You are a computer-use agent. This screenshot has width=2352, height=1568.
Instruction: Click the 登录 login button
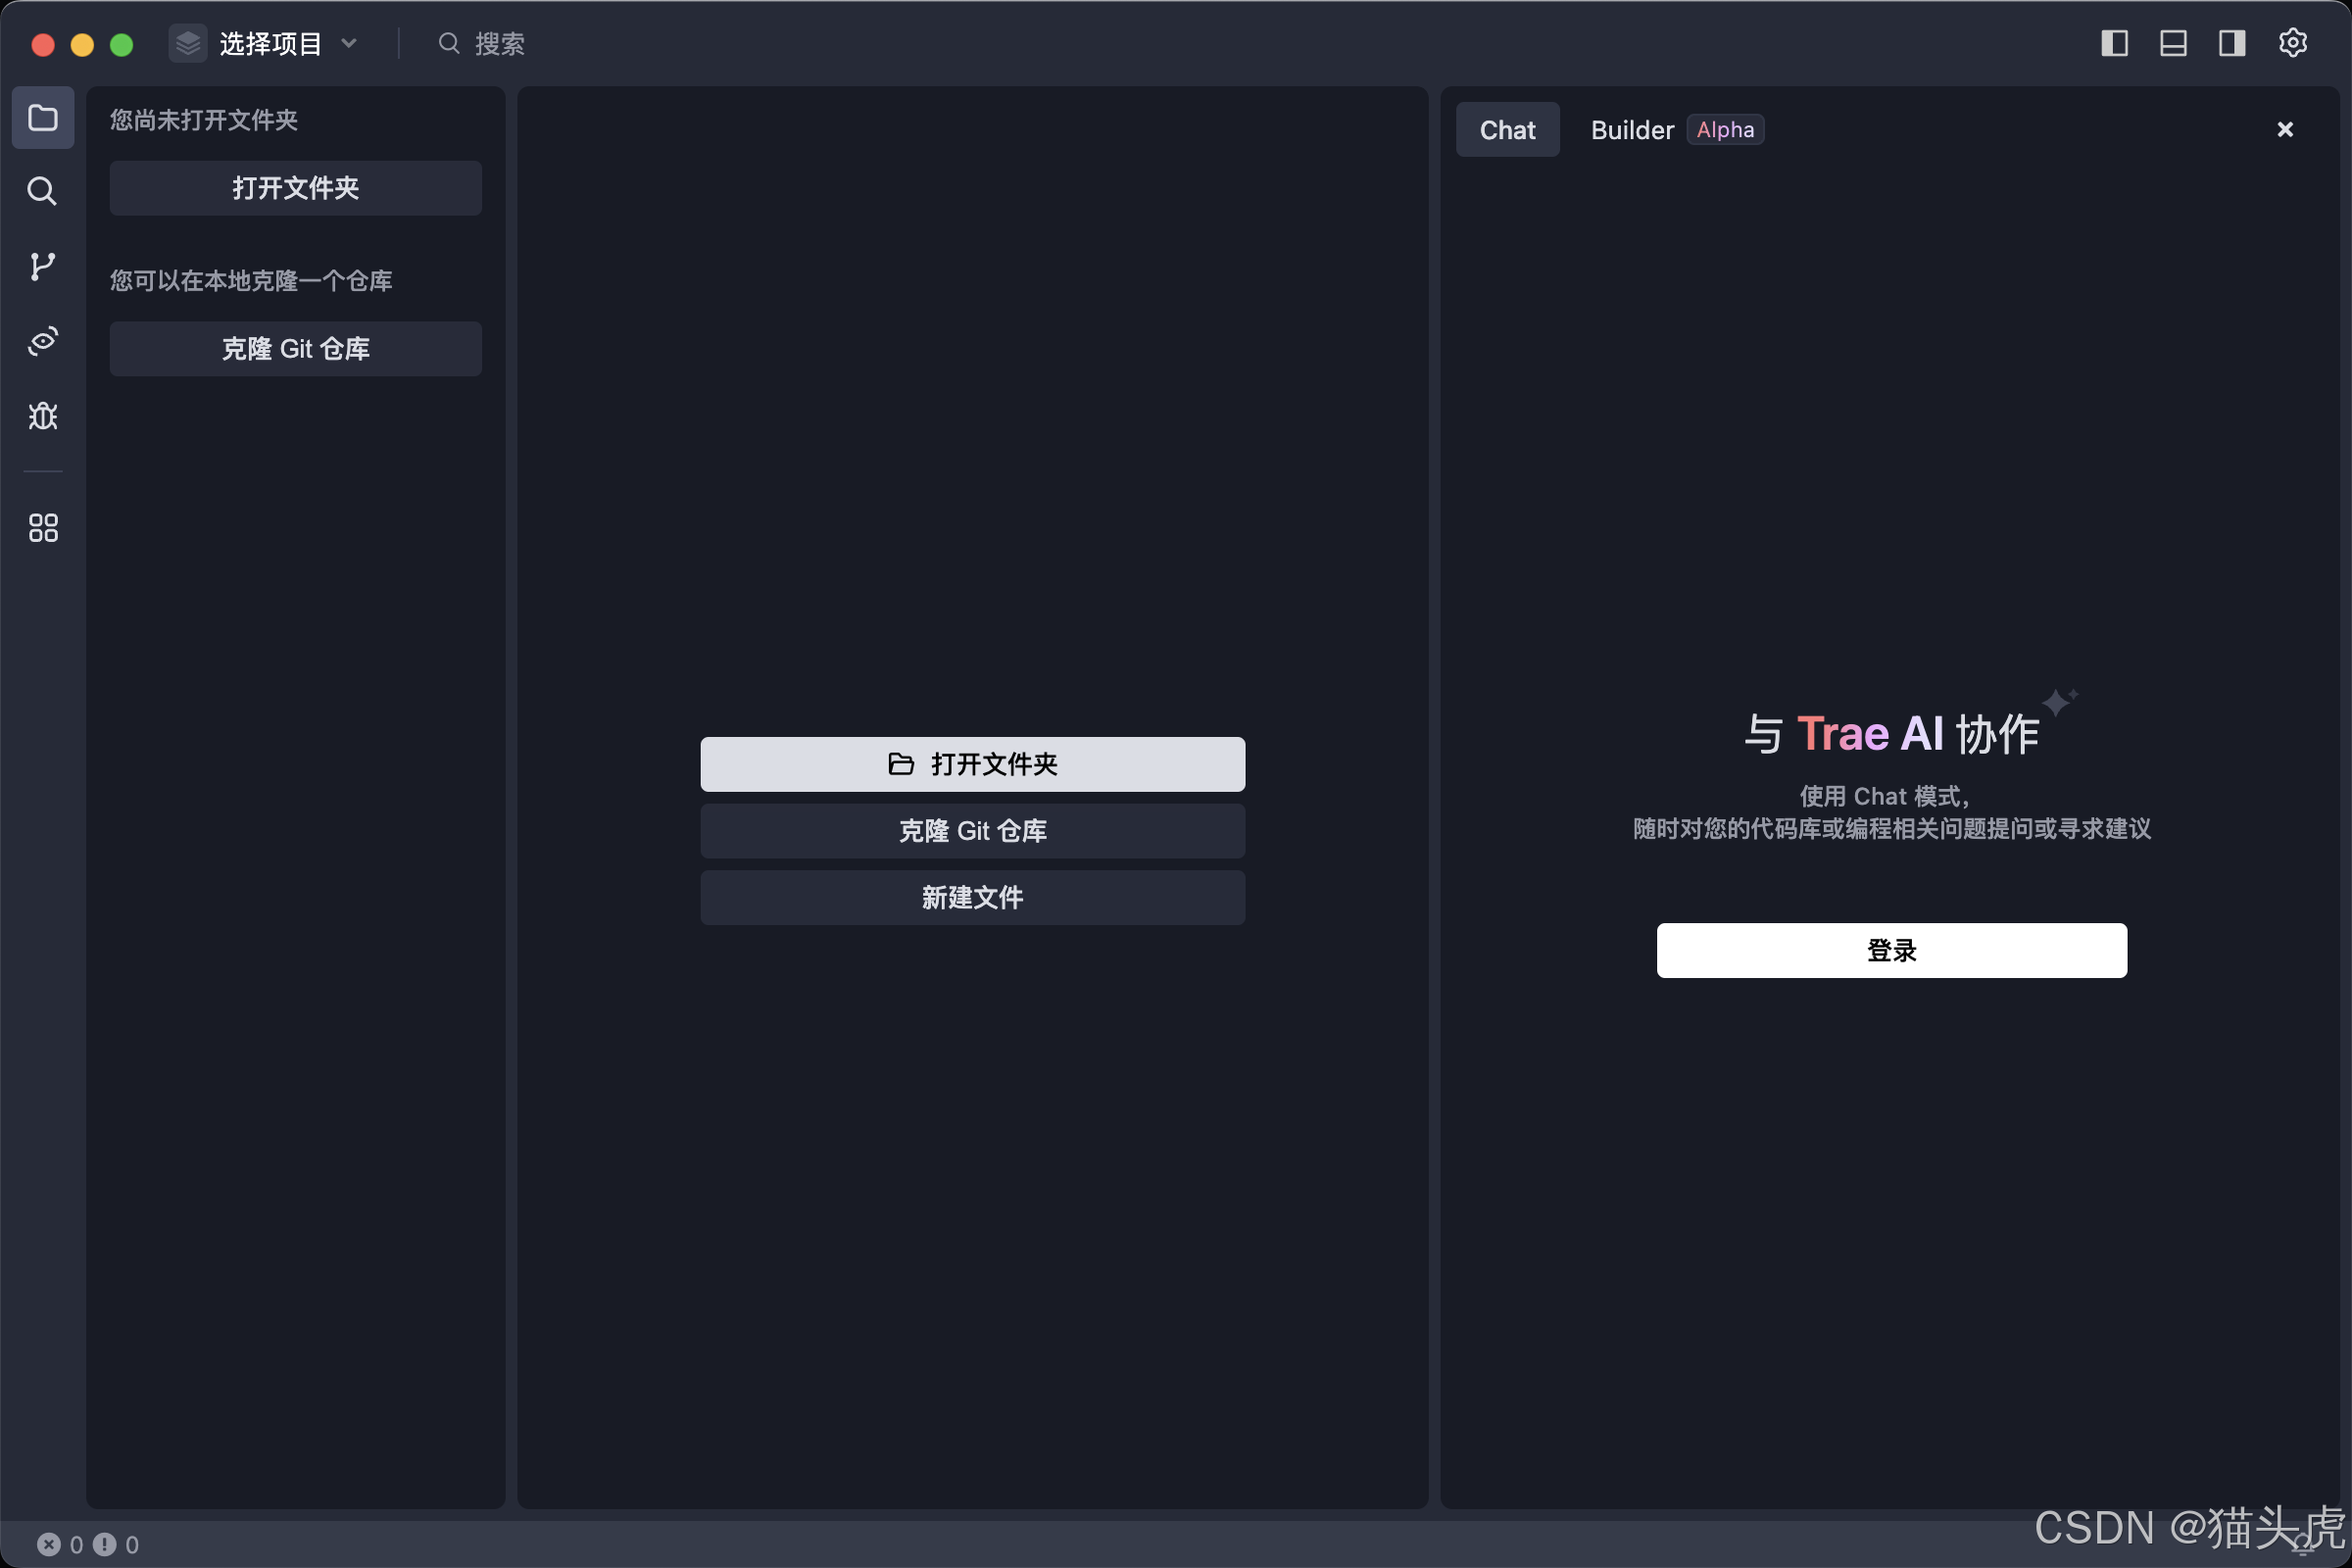pos(1891,950)
